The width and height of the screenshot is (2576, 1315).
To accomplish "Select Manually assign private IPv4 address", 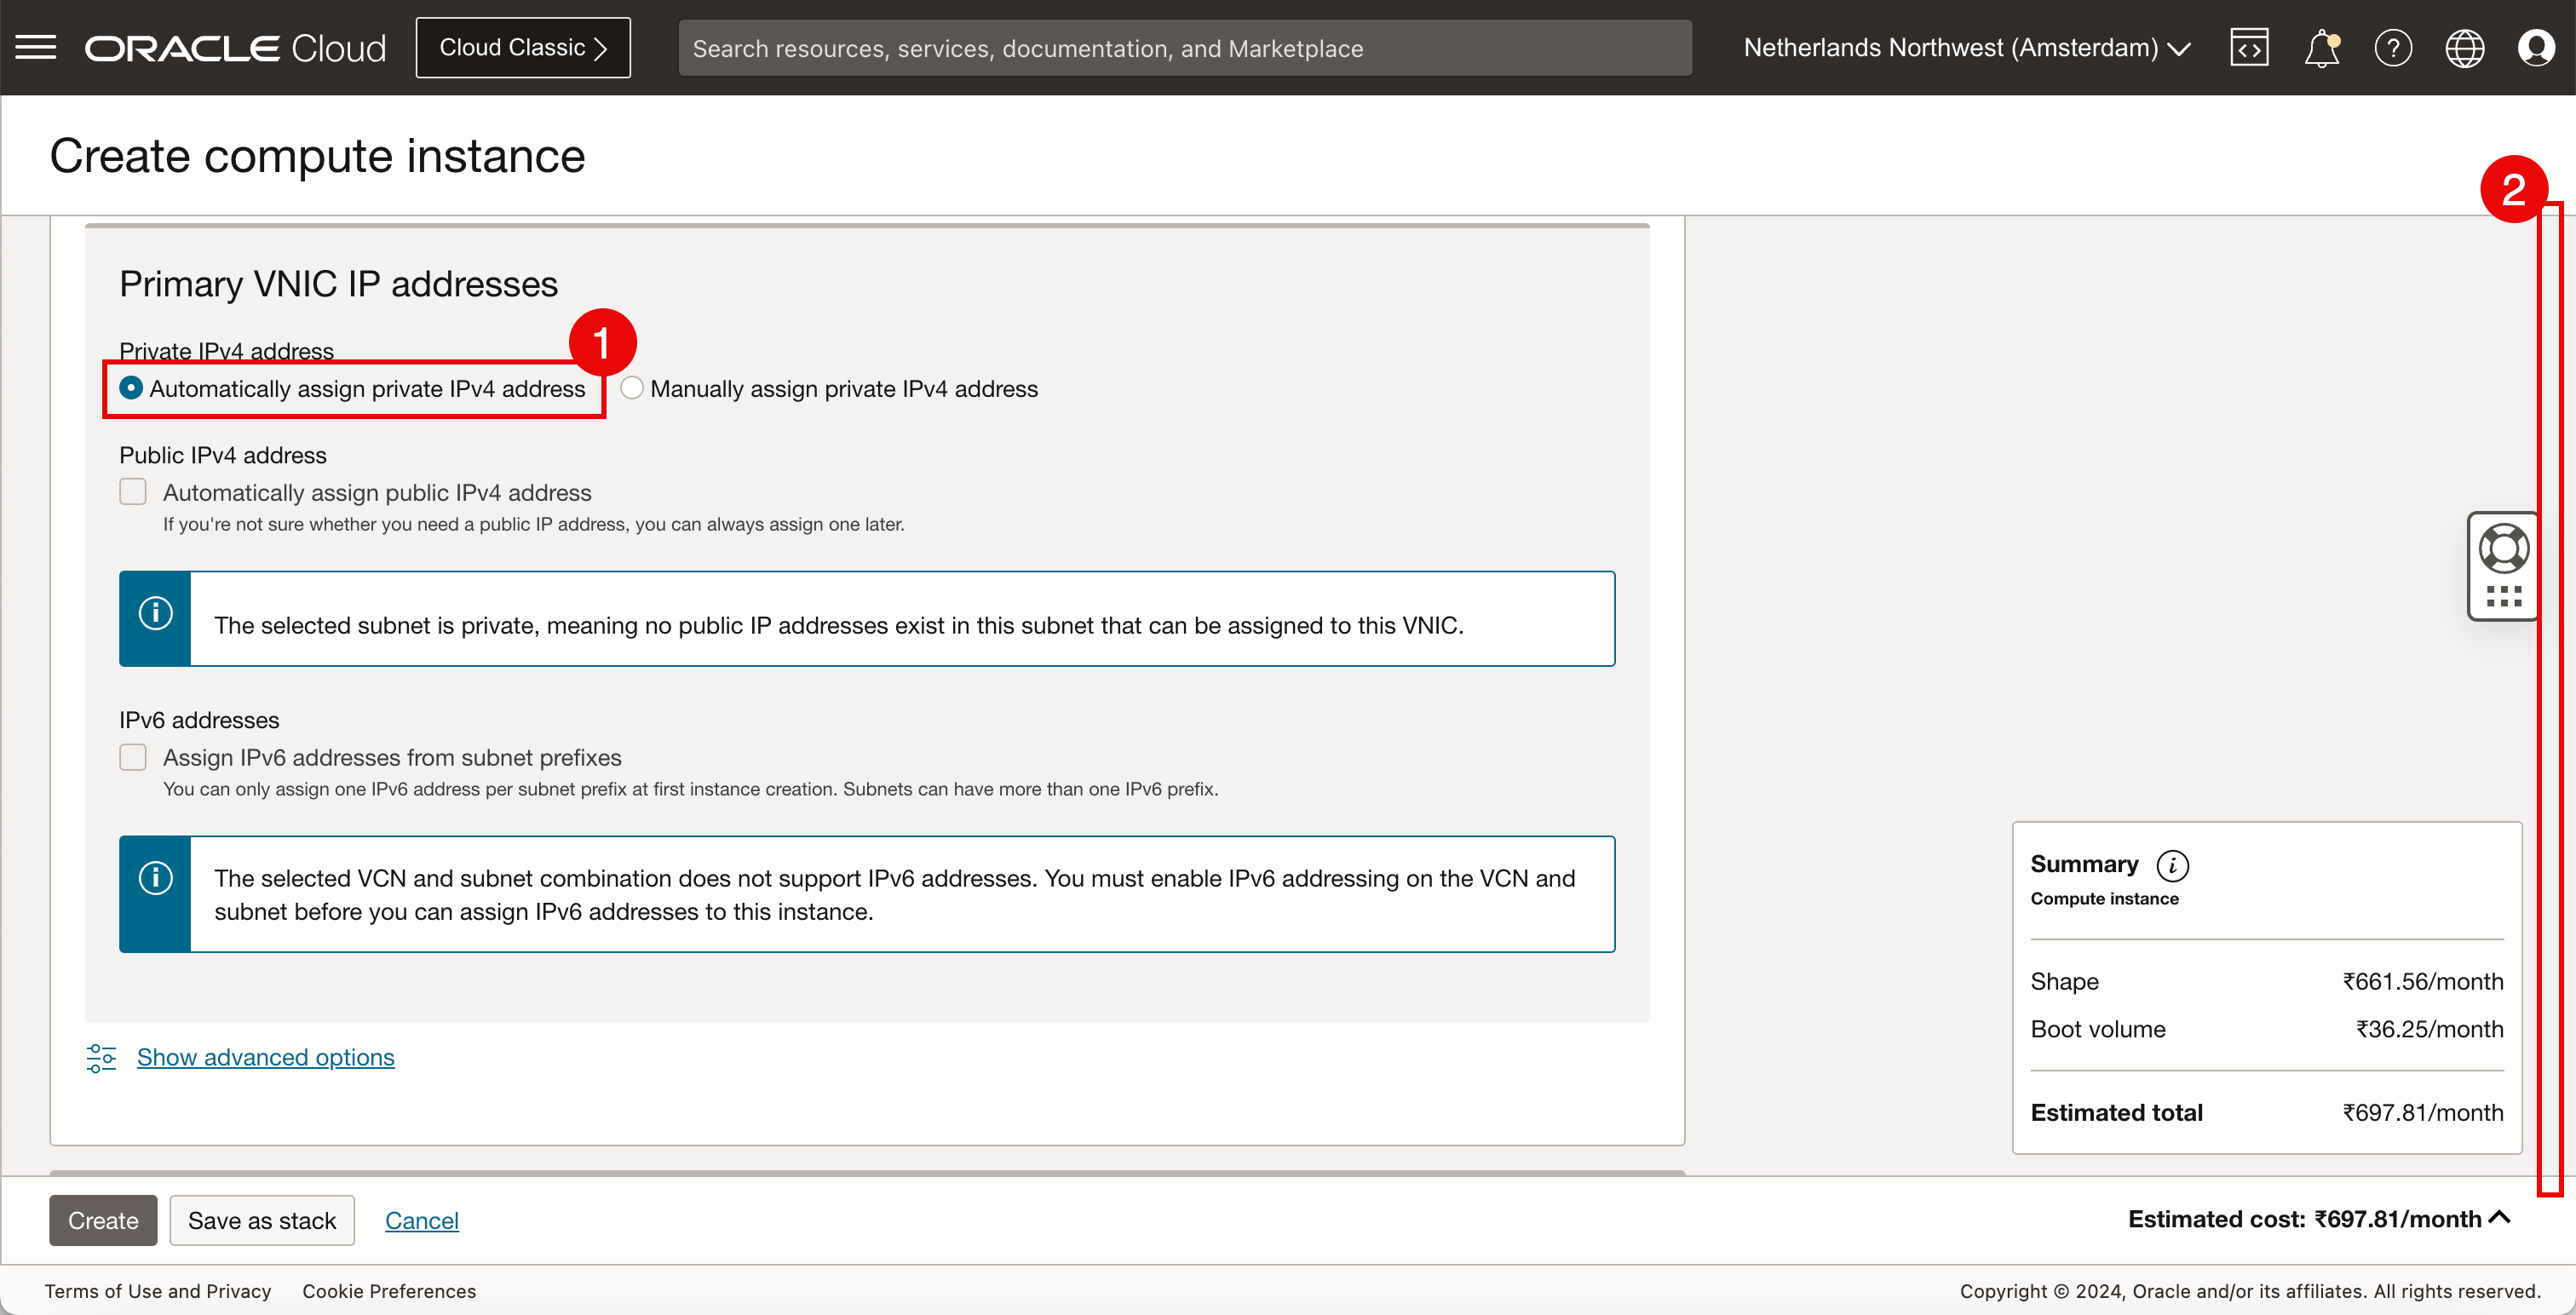I will pos(632,388).
